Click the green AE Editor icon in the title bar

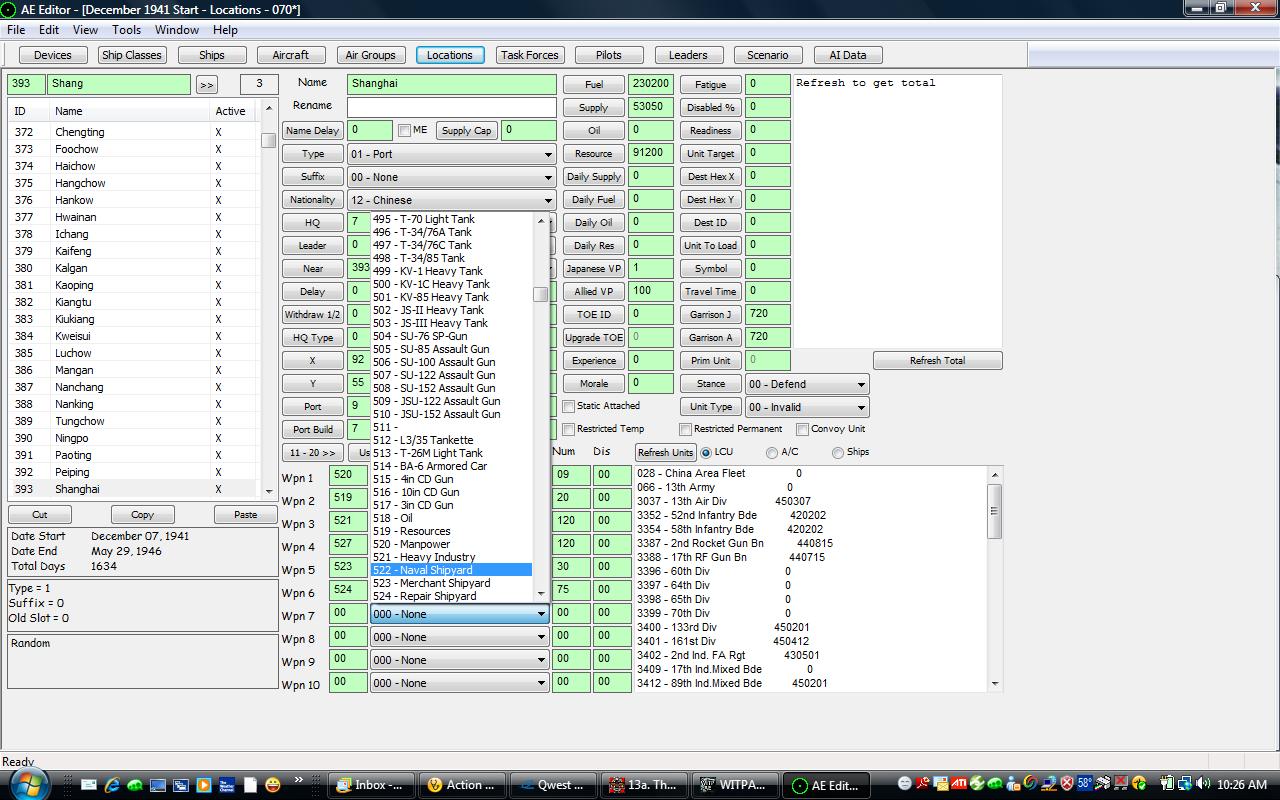(9, 9)
